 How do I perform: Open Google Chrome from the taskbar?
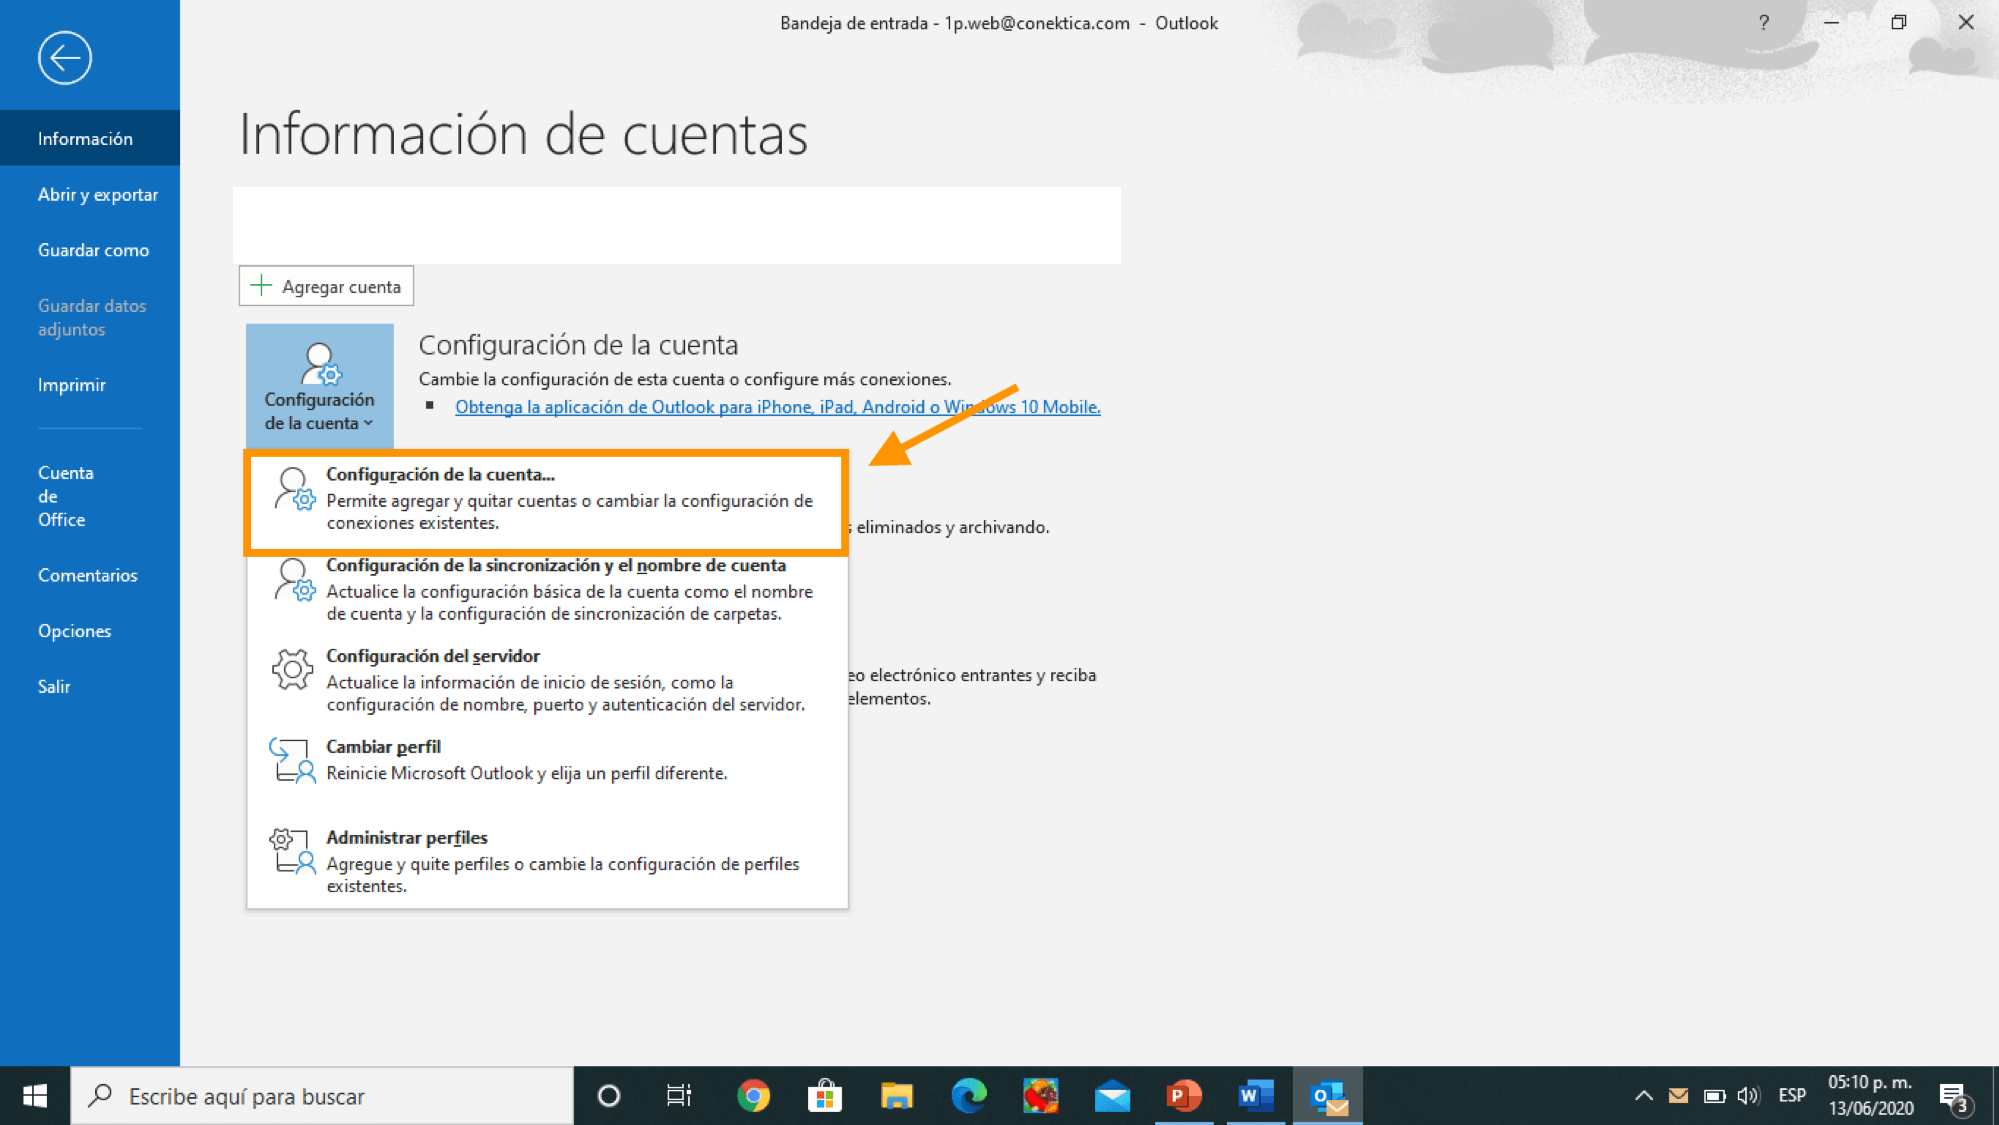click(x=753, y=1096)
